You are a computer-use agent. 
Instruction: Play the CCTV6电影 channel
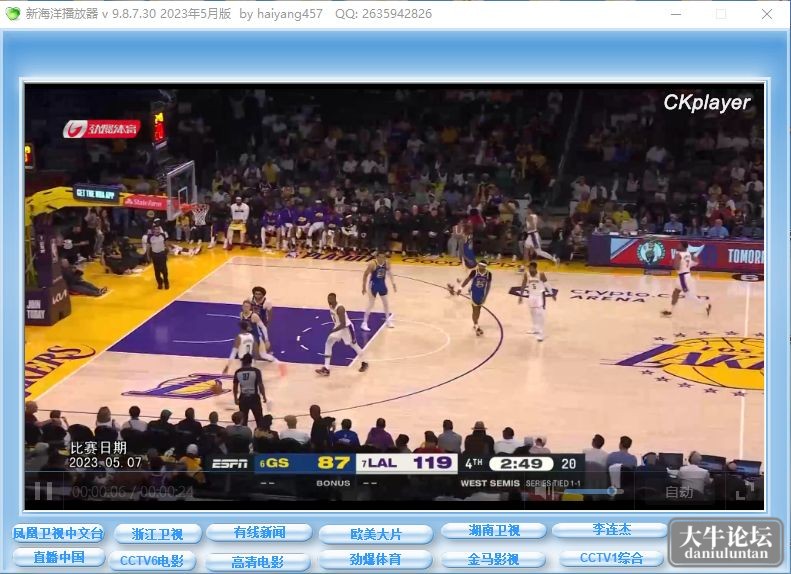152,560
